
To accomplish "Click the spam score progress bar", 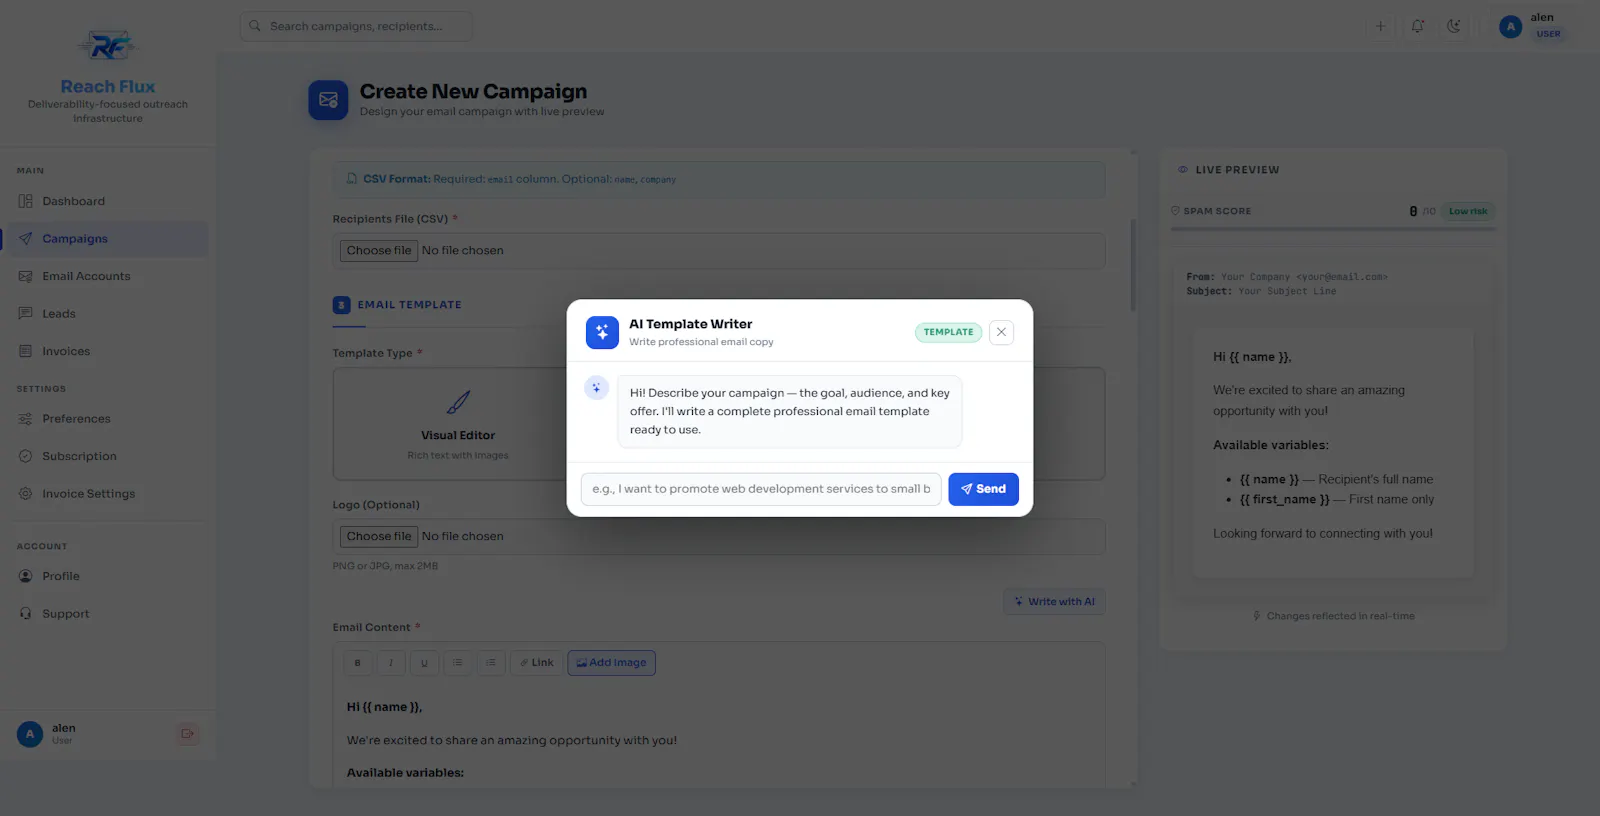I will pos(1333,230).
